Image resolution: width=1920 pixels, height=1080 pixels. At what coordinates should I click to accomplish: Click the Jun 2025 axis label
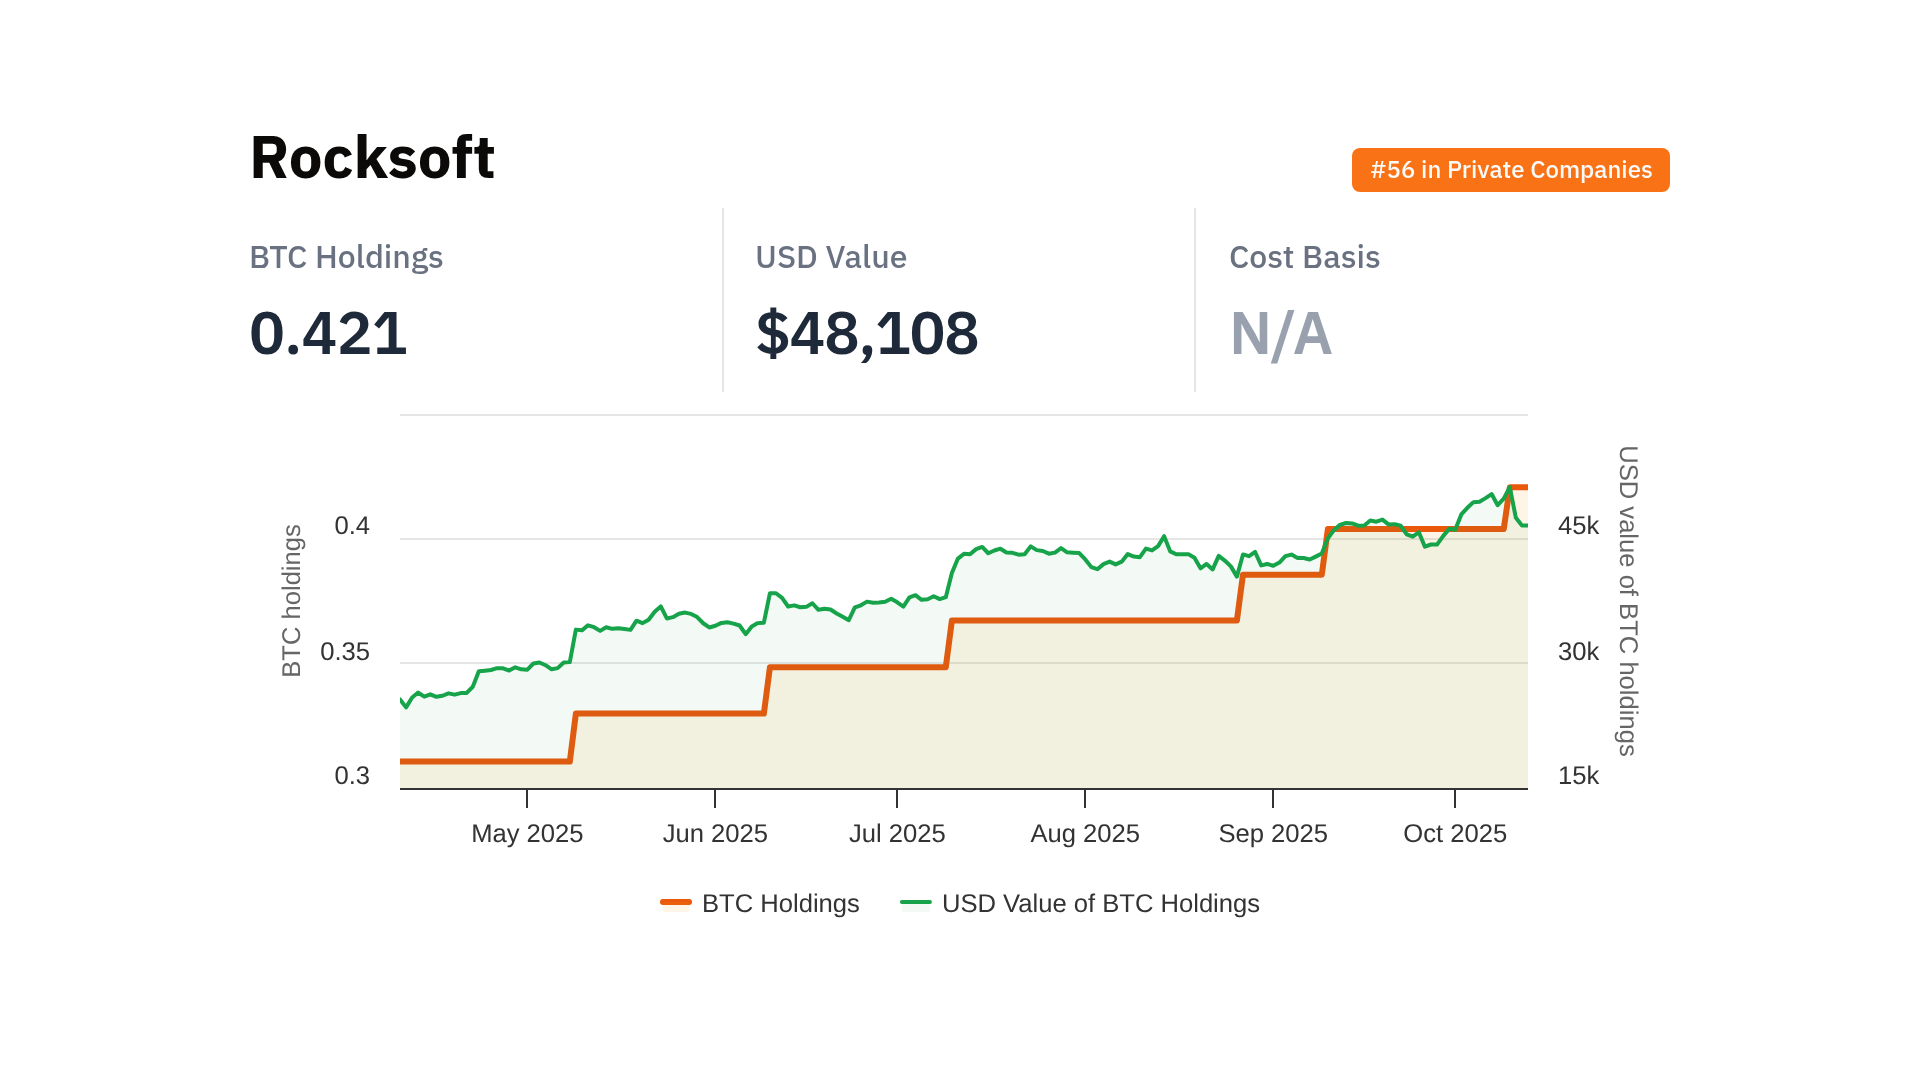[715, 833]
